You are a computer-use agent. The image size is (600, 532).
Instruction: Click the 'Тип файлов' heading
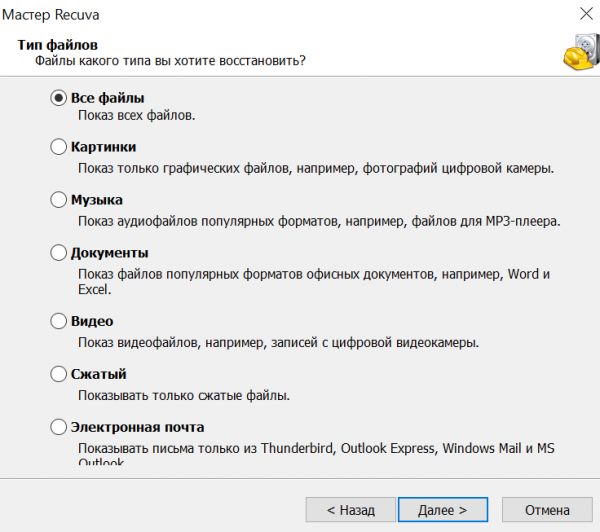click(x=57, y=45)
